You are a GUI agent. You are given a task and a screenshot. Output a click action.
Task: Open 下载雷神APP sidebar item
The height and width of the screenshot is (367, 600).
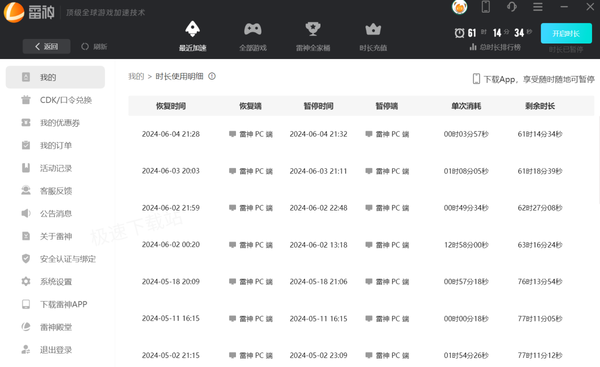point(55,304)
